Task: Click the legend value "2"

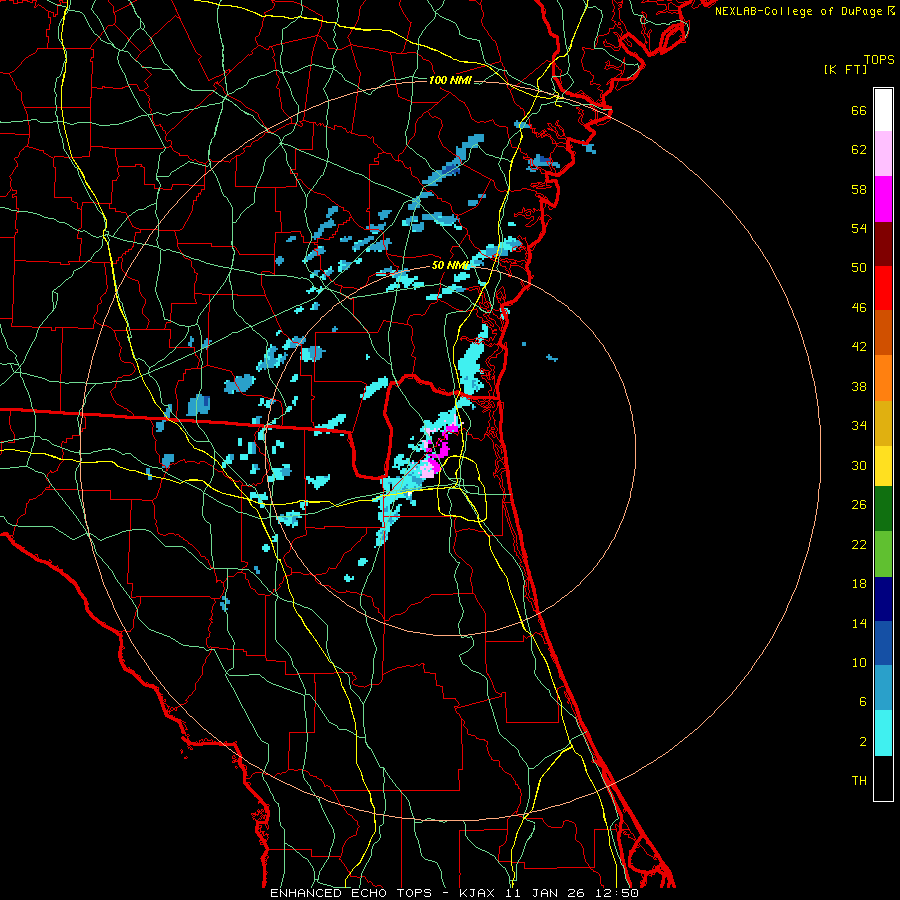Action: [863, 742]
